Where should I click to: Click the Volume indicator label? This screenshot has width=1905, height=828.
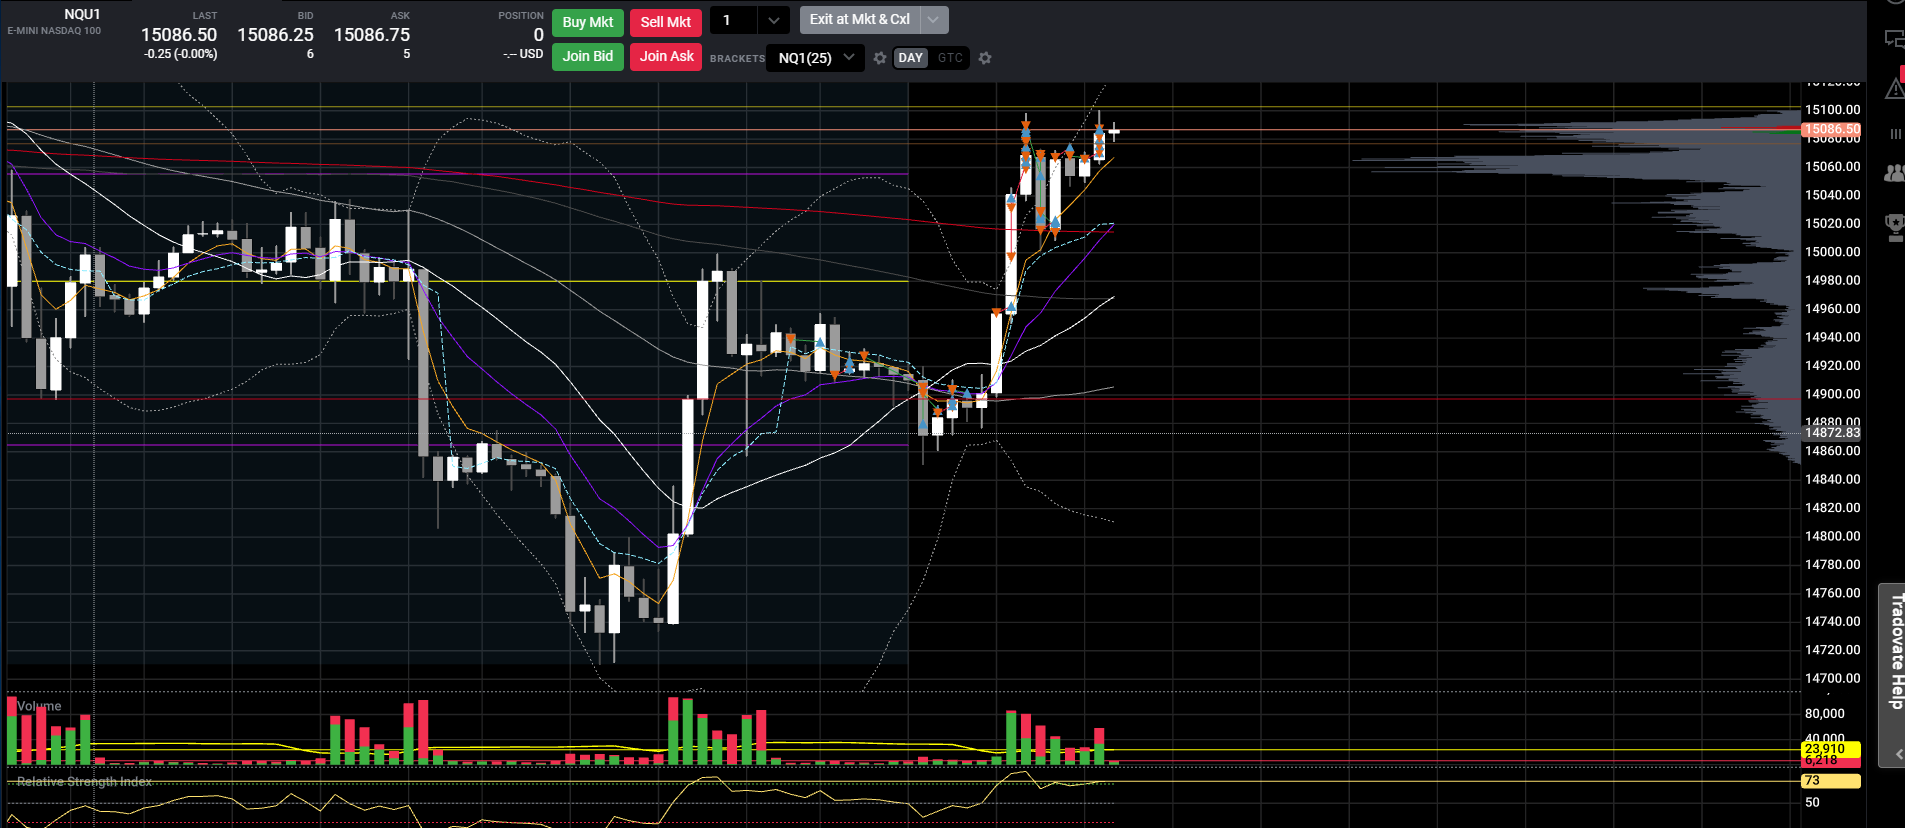tap(39, 706)
